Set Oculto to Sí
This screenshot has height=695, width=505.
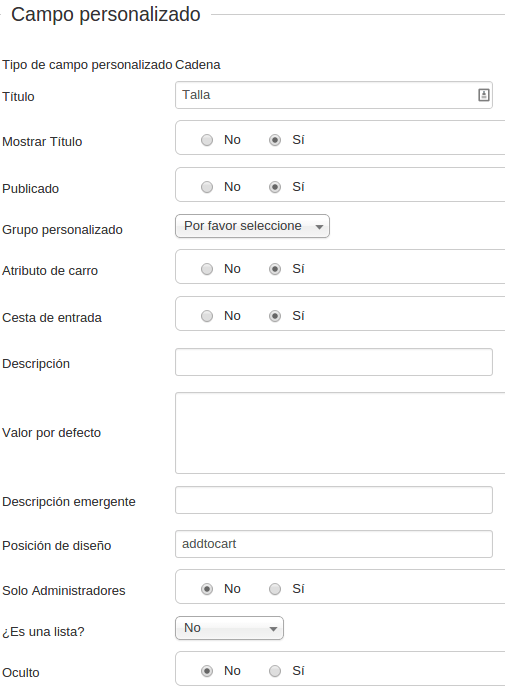pyautogui.click(x=275, y=671)
